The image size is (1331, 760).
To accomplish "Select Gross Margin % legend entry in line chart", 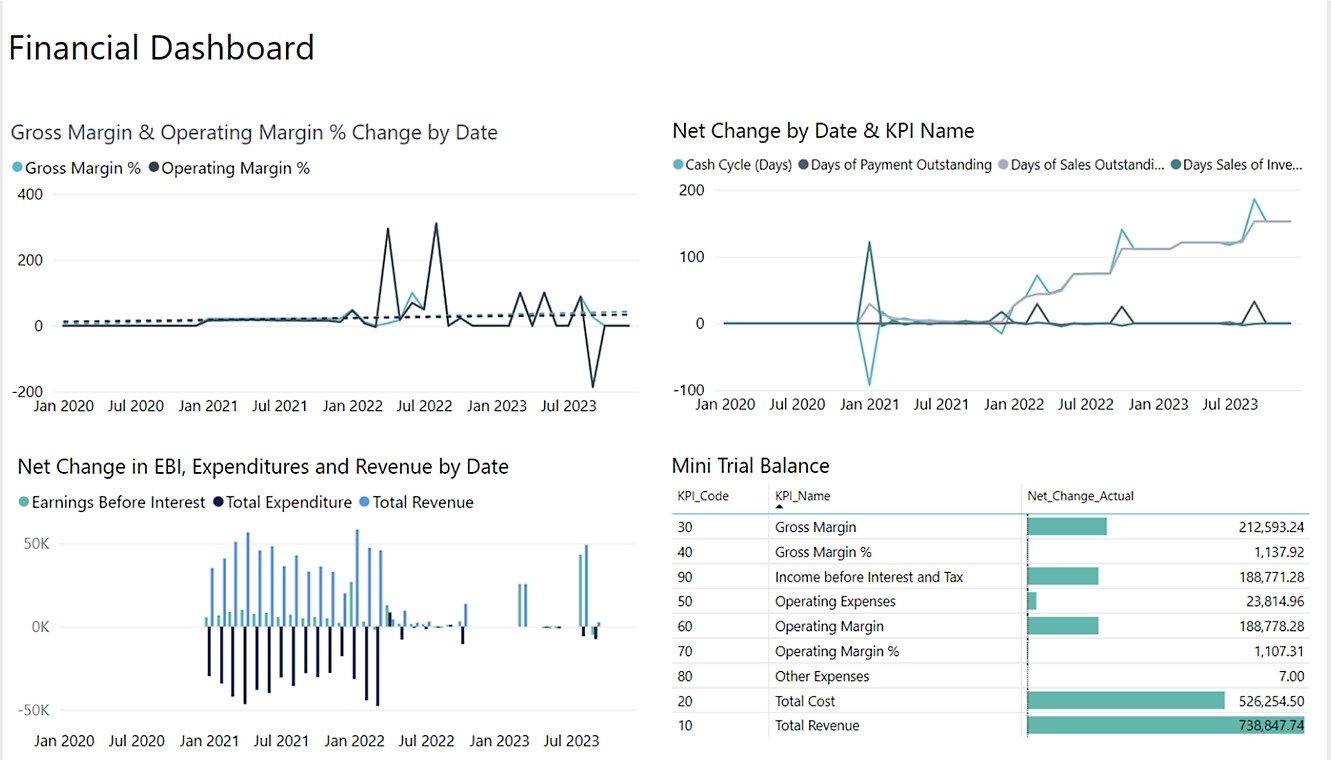I will 76,168.
